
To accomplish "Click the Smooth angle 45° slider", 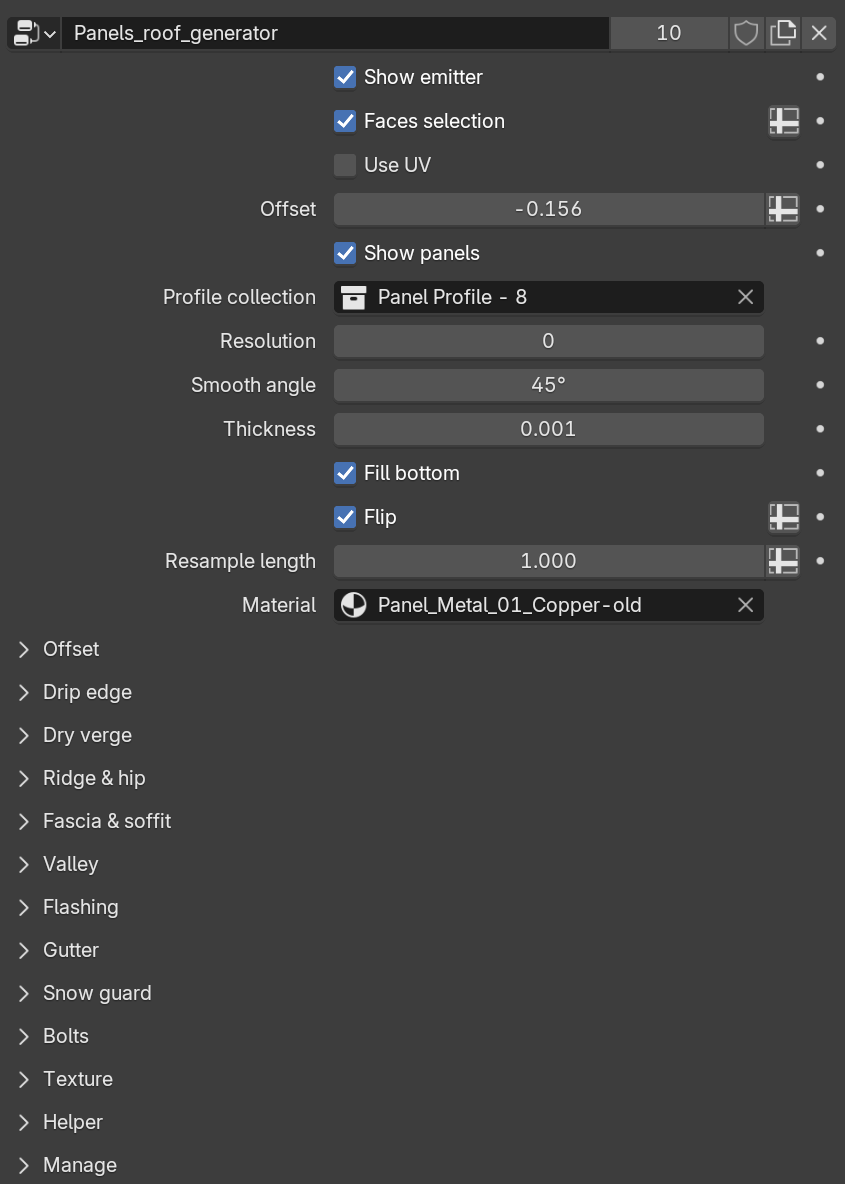I will [548, 385].
